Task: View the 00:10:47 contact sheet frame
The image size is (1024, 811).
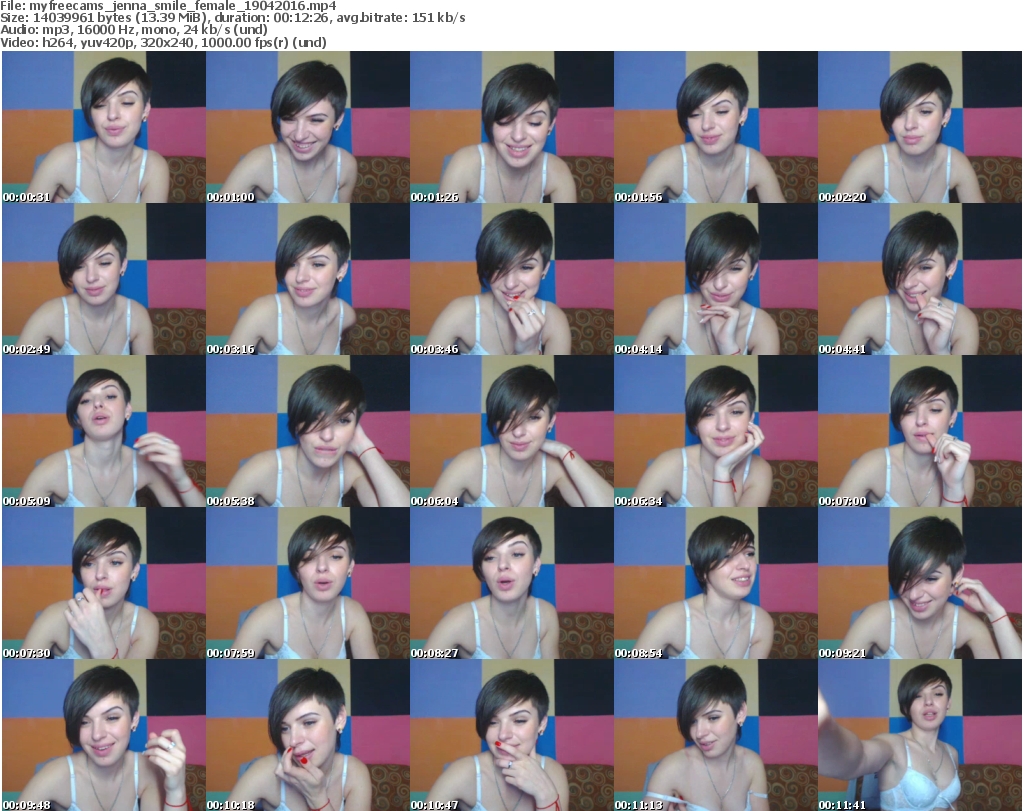Action: [x=511, y=735]
